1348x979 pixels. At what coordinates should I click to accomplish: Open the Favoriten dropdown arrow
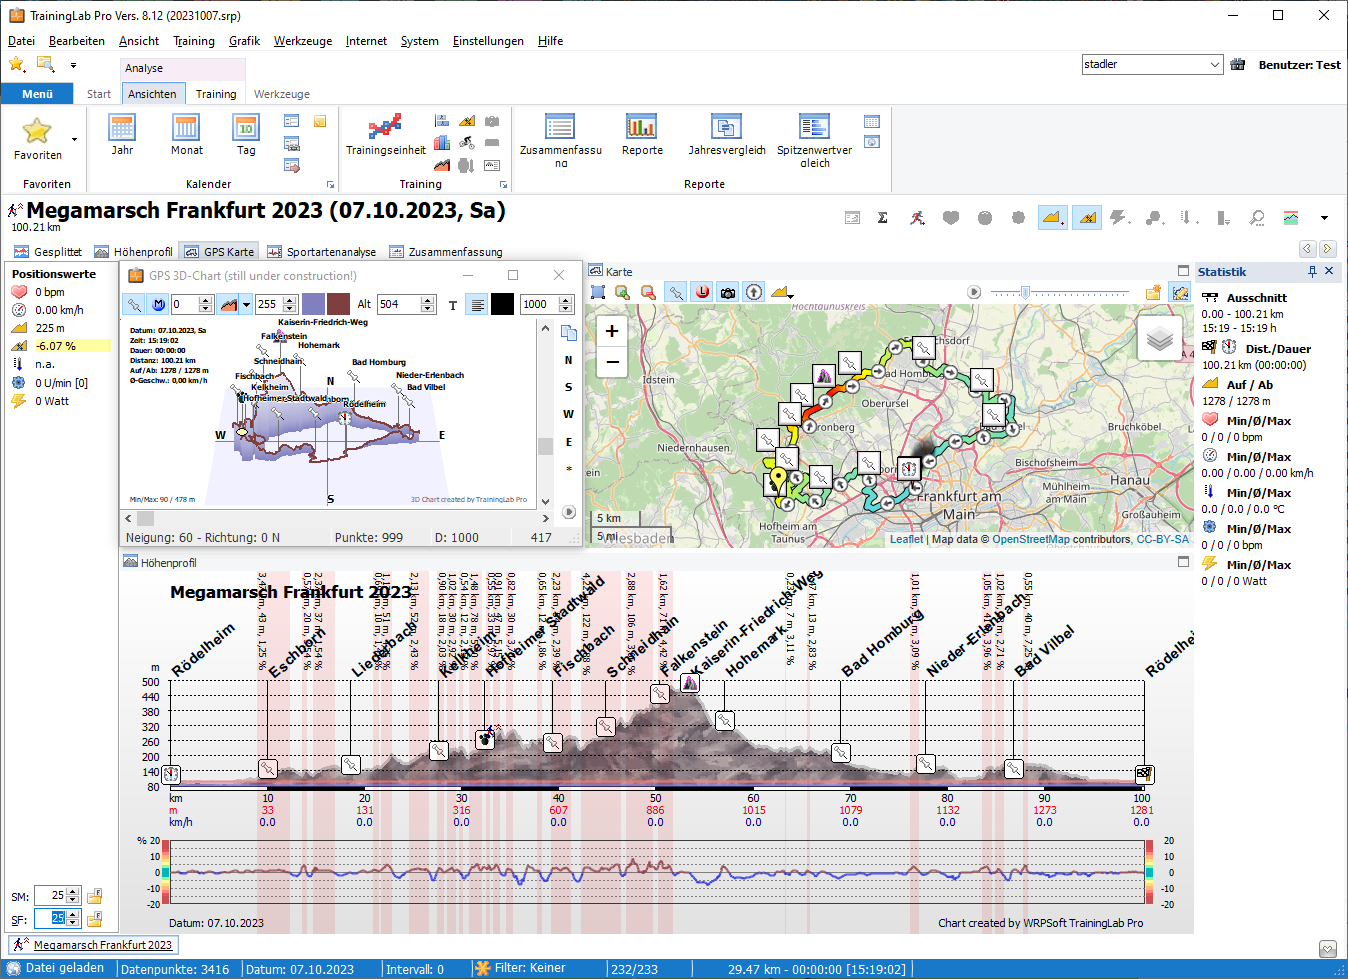(x=74, y=139)
